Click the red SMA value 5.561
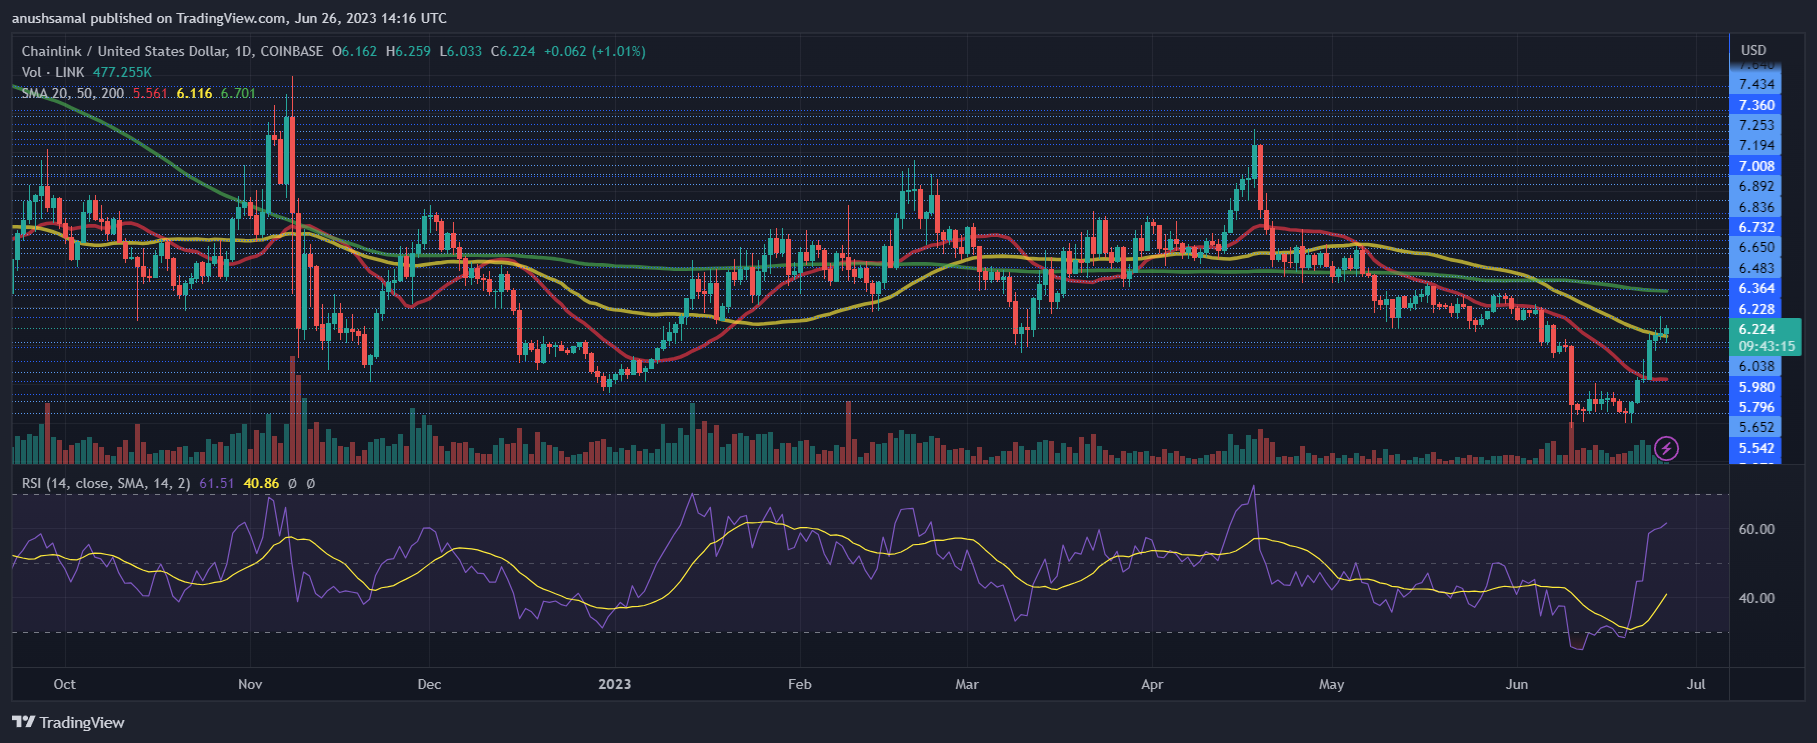 [x=150, y=93]
